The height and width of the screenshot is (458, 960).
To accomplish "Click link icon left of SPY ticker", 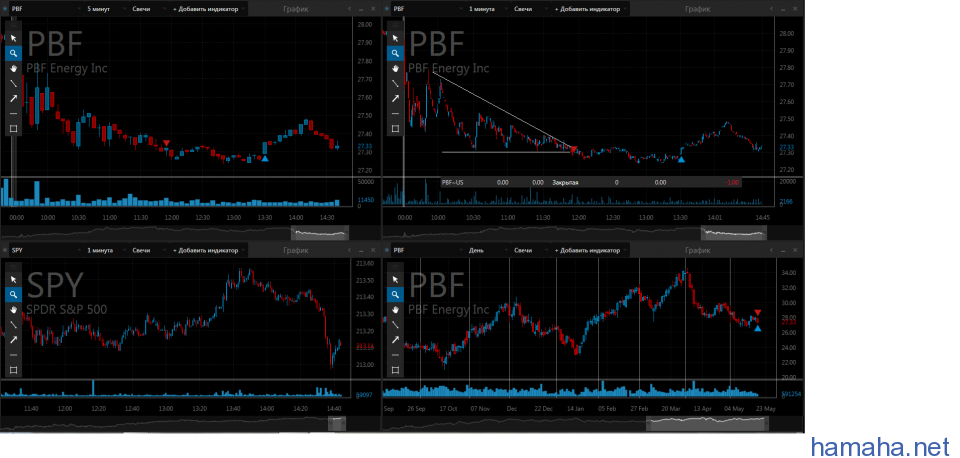I will pos(6,250).
